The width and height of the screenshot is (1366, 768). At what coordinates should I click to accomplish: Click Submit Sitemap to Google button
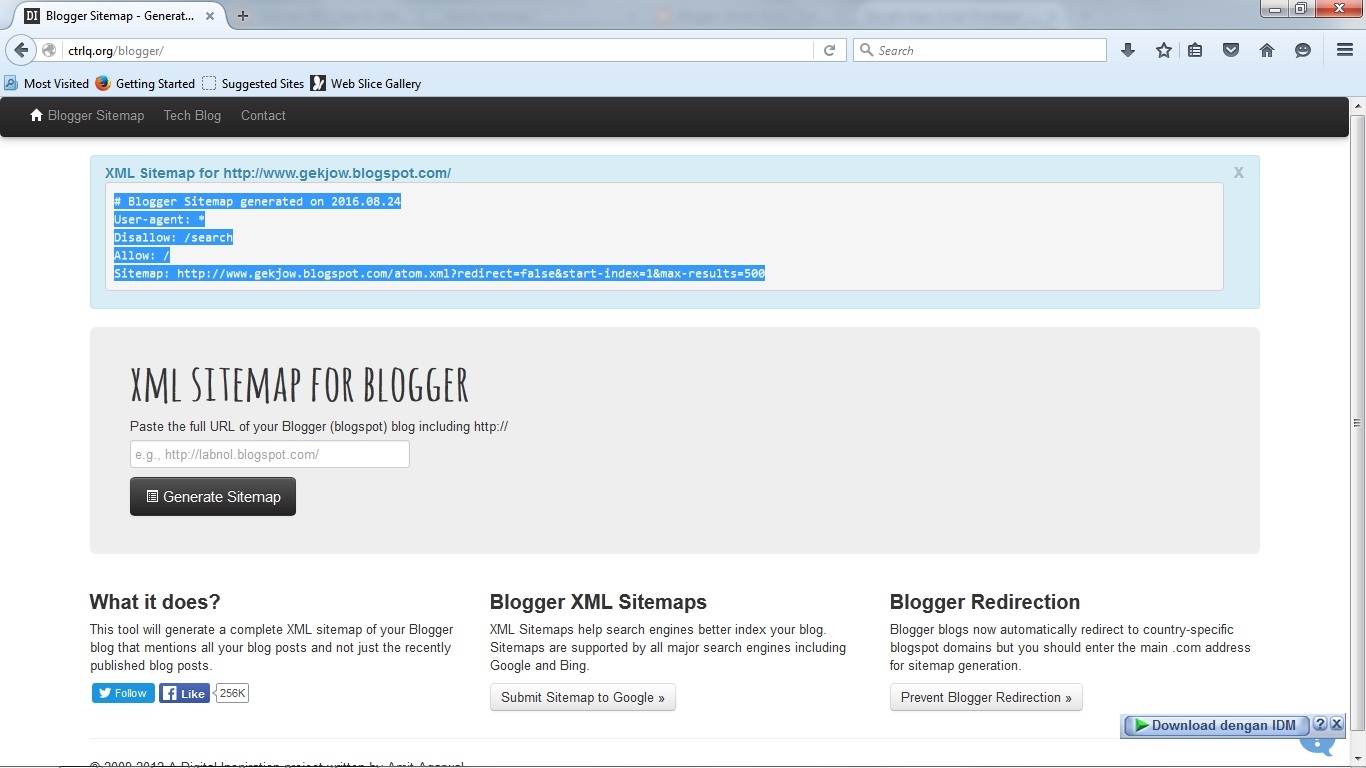(x=583, y=698)
